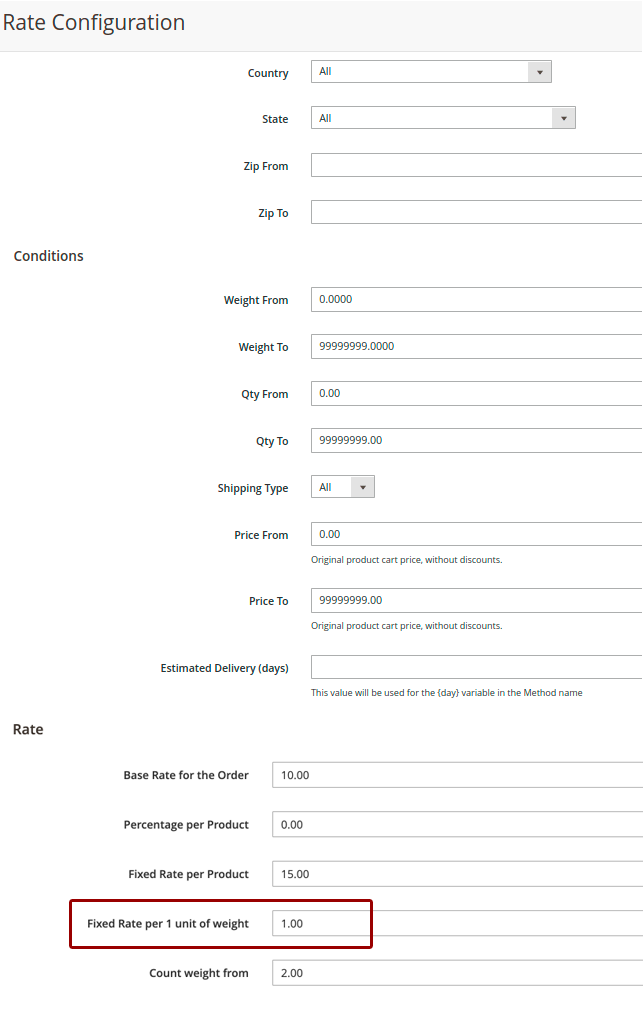
Task: Select the Weight To input
Action: coord(476,347)
